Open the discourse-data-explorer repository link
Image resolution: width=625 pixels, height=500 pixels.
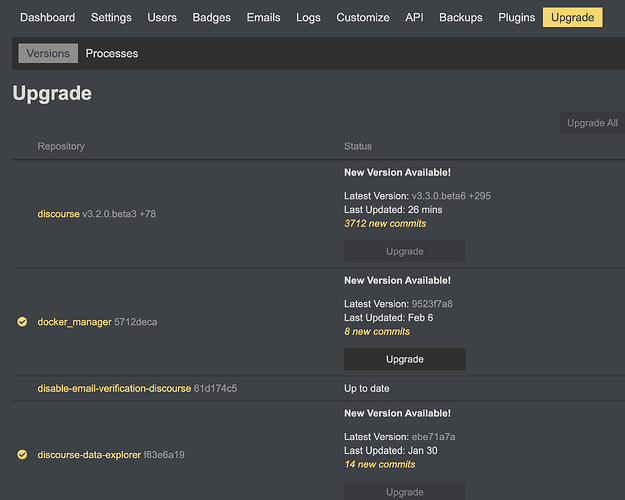89,455
